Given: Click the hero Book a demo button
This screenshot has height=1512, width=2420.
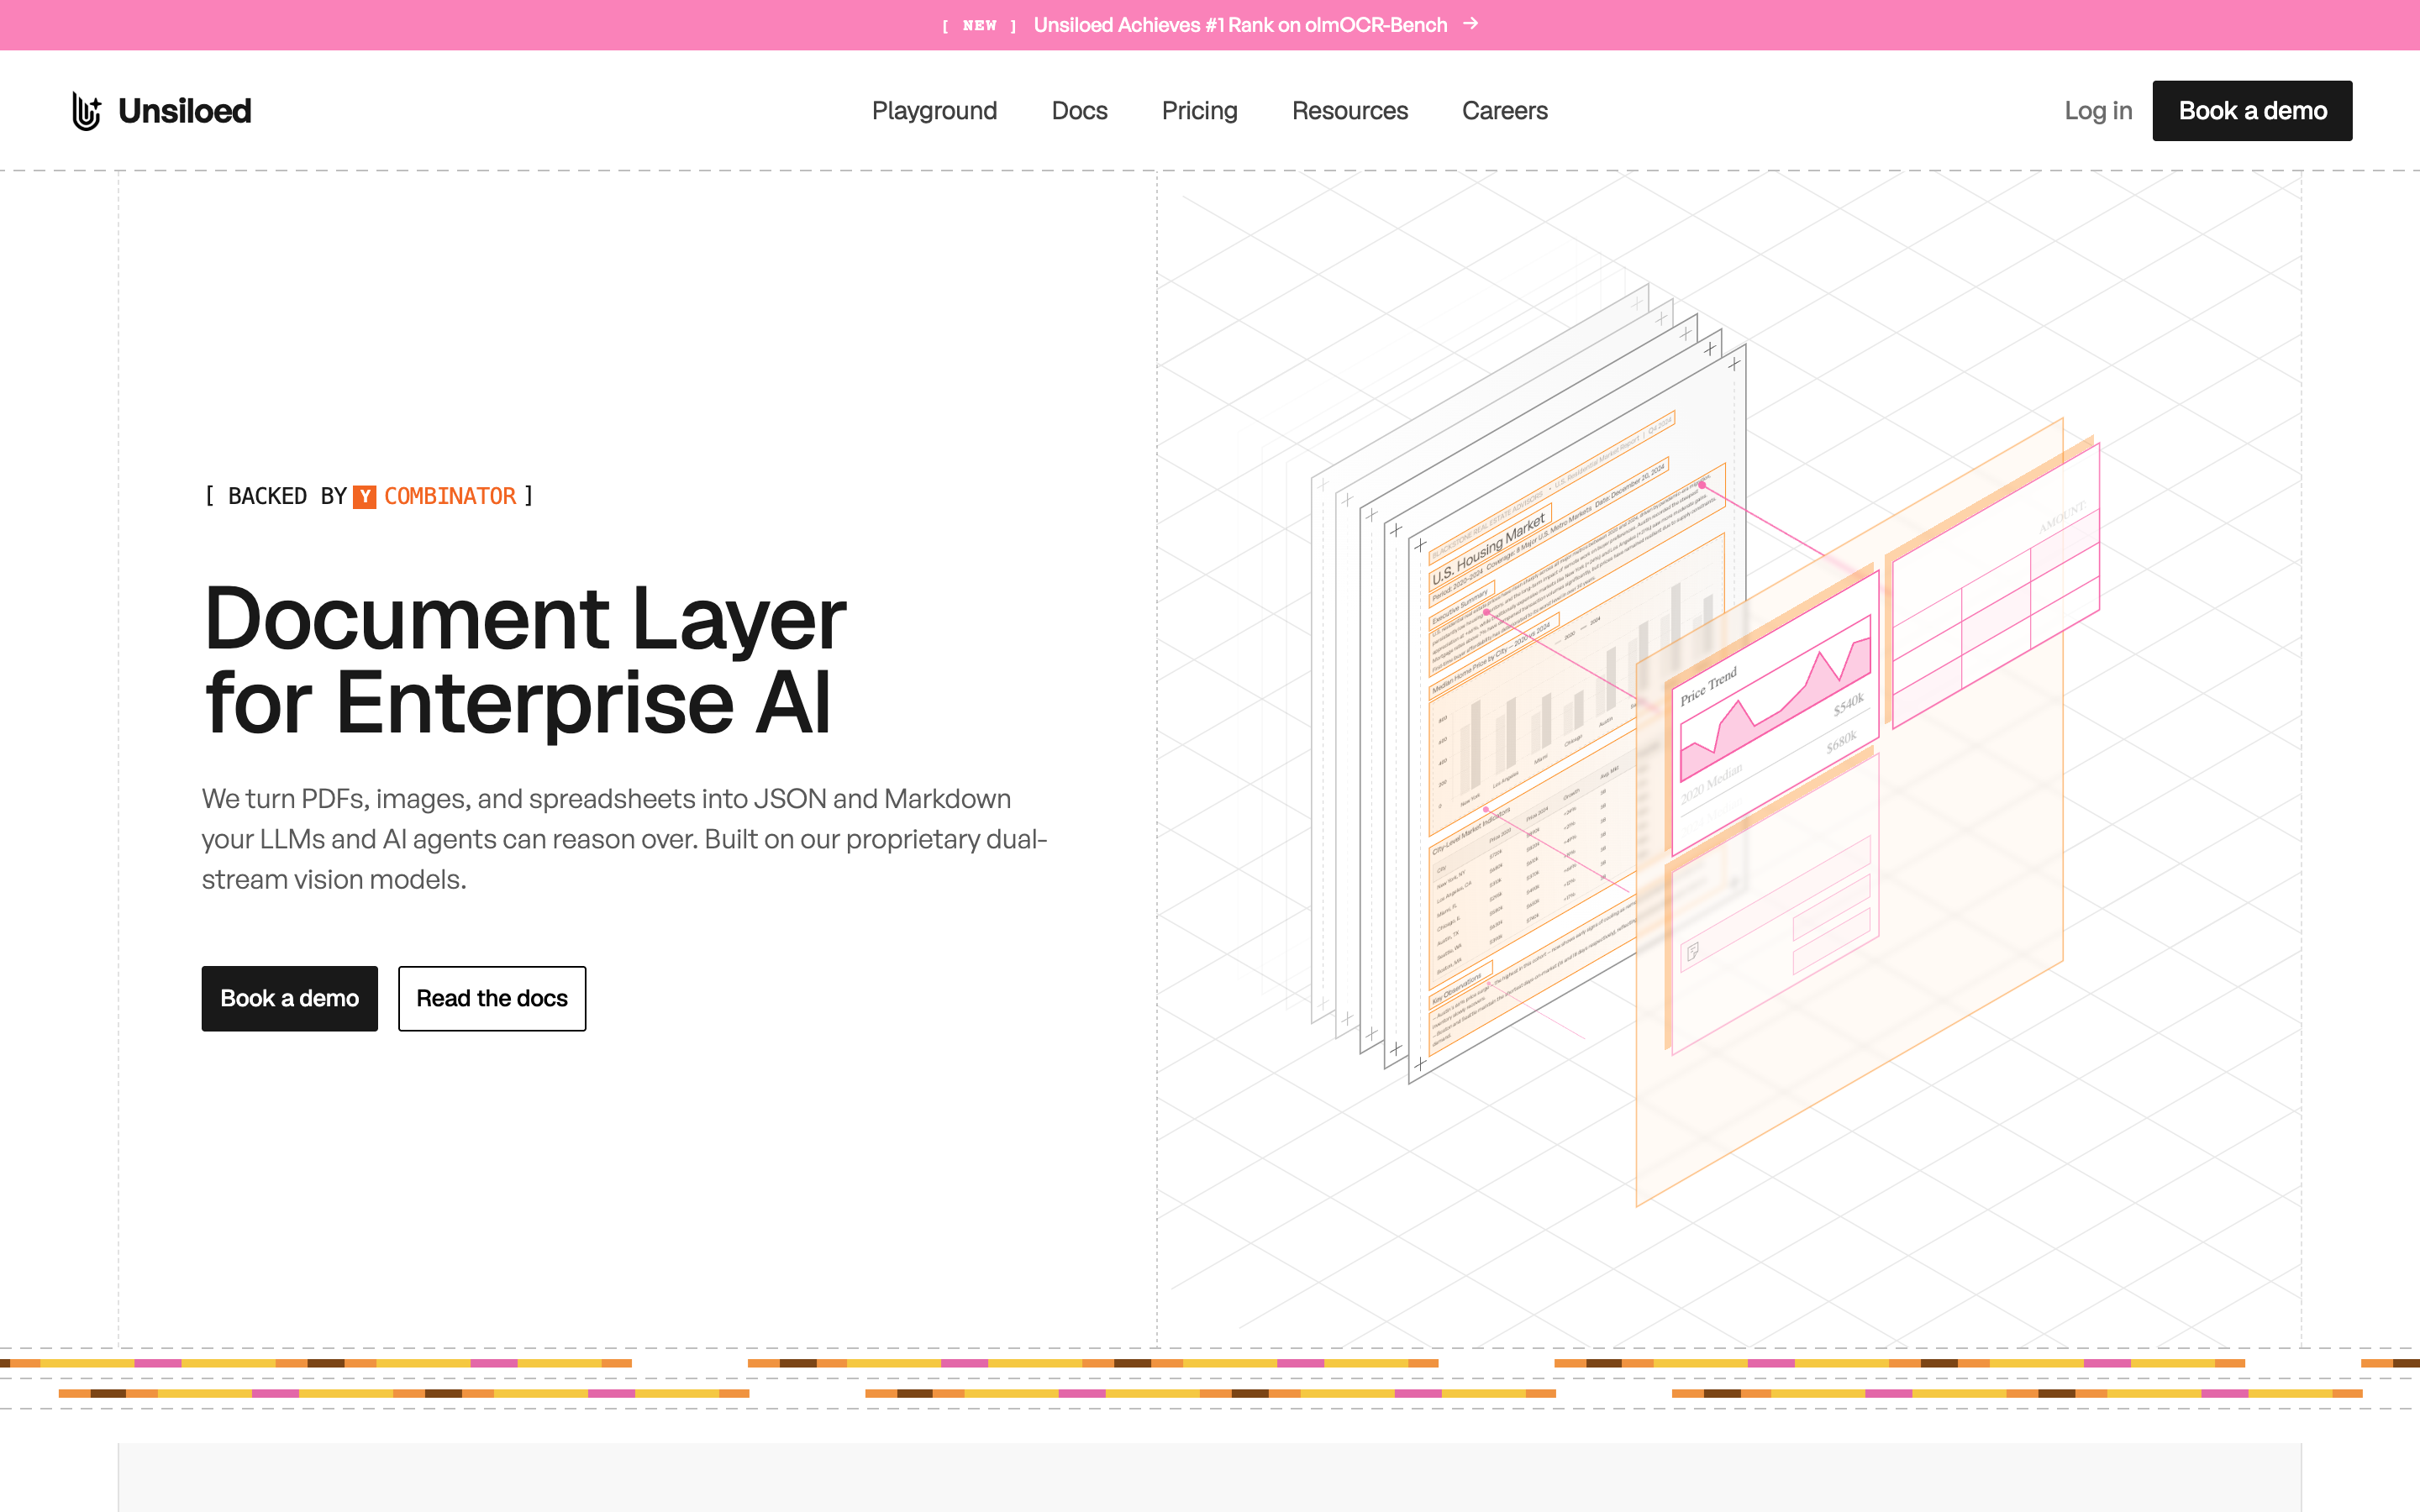Looking at the screenshot, I should [290, 998].
